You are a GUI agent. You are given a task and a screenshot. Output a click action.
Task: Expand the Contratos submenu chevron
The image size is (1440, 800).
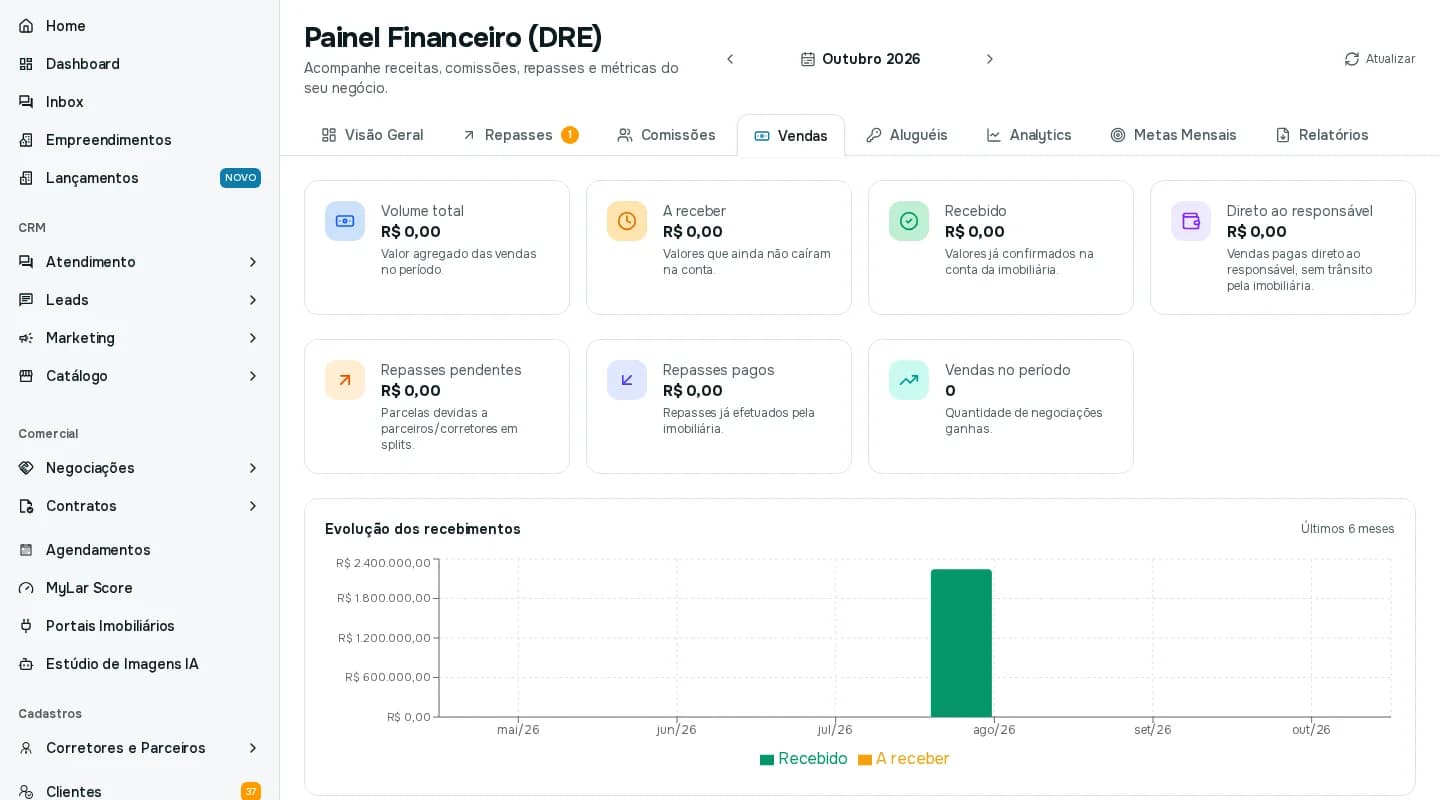(x=253, y=506)
